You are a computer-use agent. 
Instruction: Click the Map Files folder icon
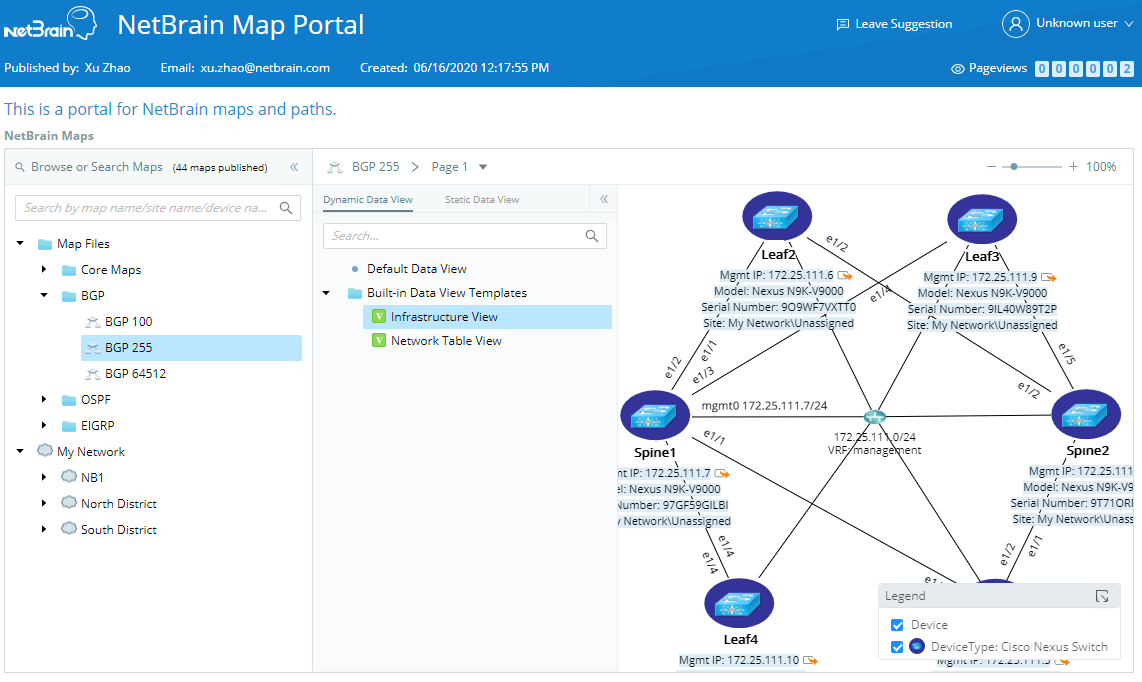[45, 244]
